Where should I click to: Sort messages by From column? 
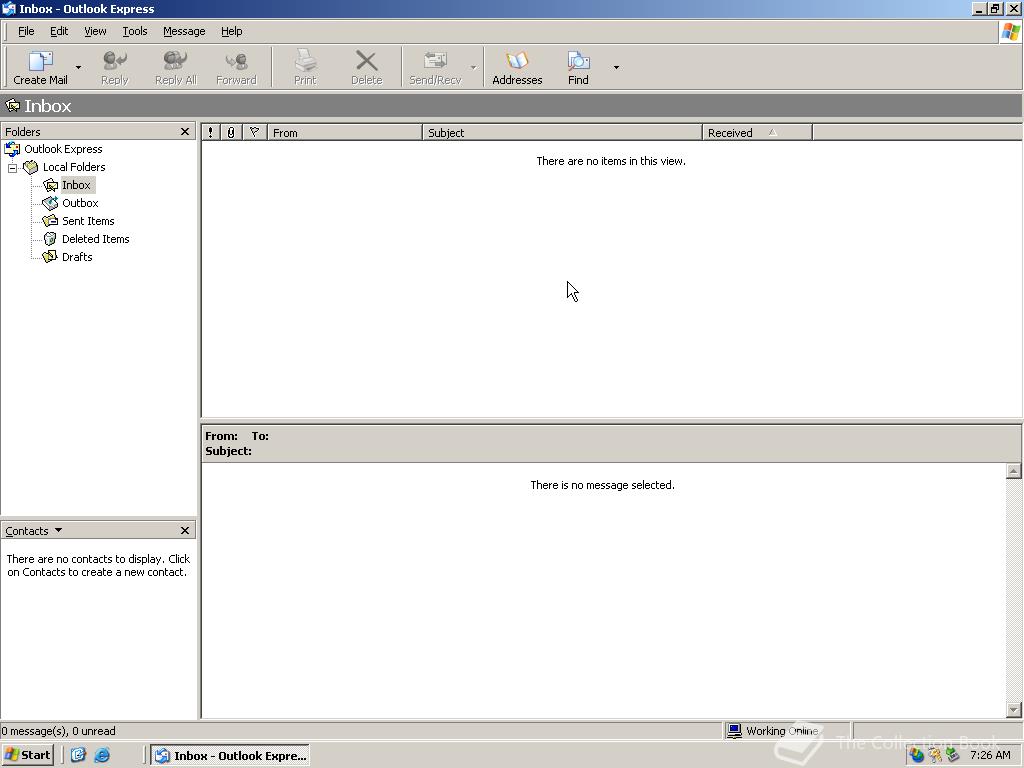(x=344, y=133)
